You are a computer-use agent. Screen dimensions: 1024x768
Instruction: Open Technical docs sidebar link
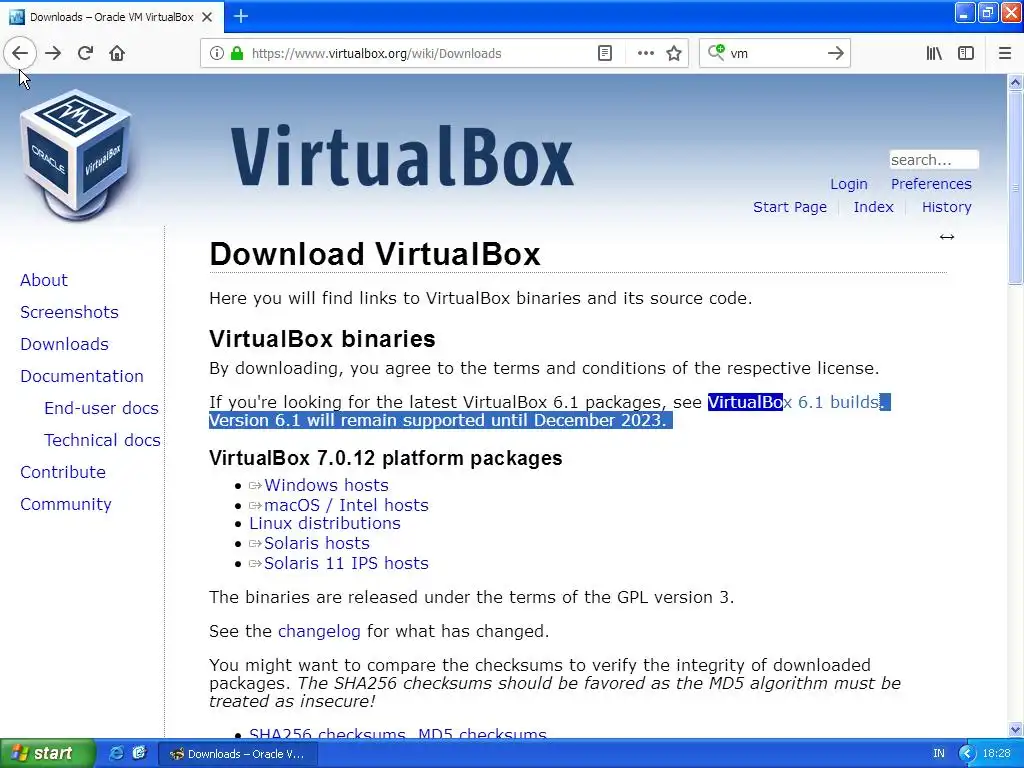[x=102, y=440]
